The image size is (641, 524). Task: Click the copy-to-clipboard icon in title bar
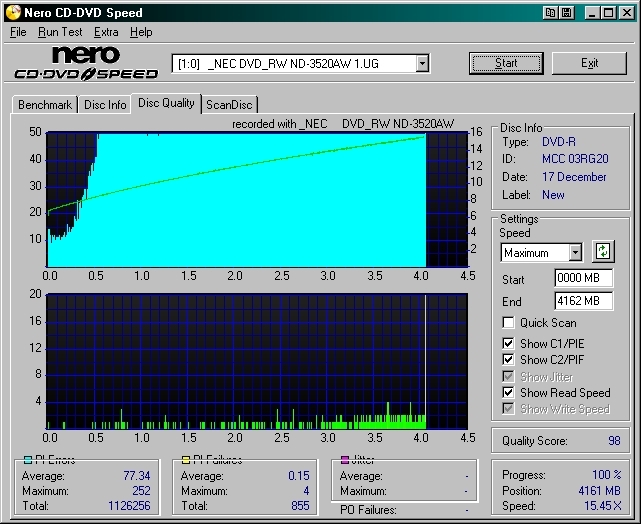click(550, 13)
